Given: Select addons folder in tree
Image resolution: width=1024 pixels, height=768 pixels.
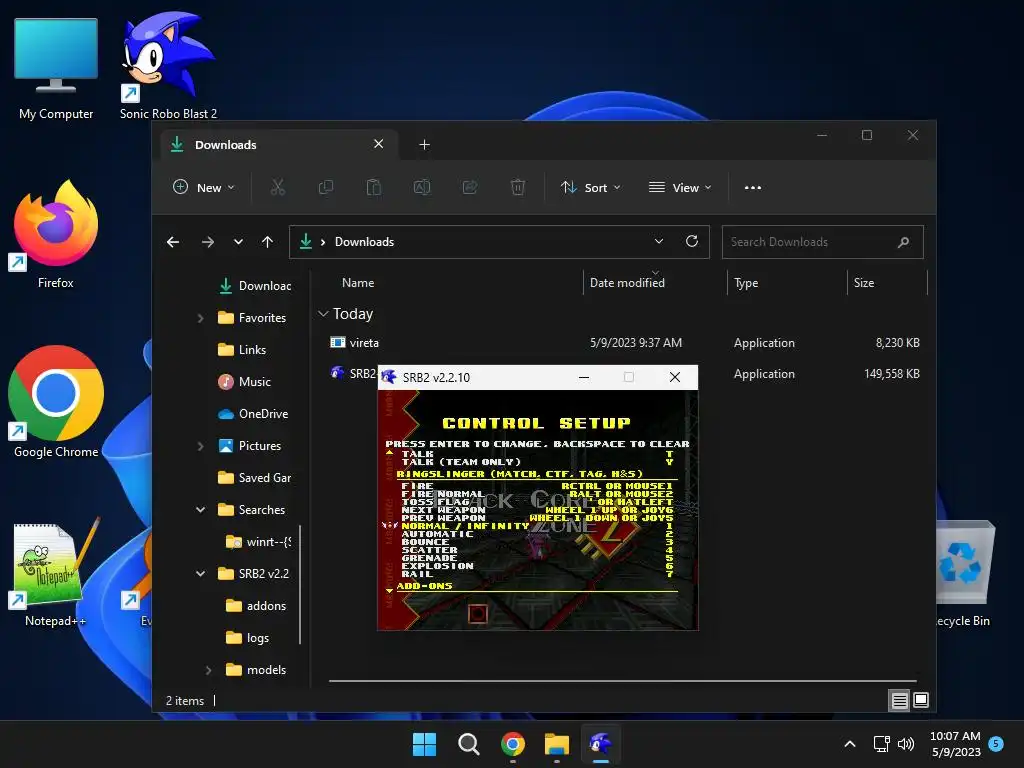Looking at the screenshot, I should (x=256, y=606).
